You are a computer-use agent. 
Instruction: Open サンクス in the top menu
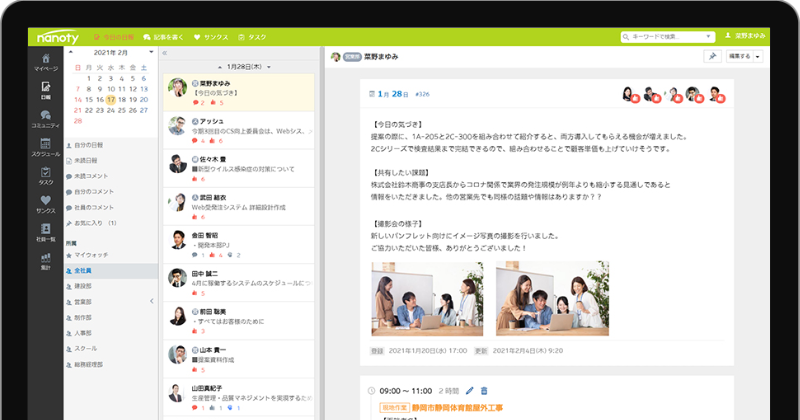click(211, 37)
